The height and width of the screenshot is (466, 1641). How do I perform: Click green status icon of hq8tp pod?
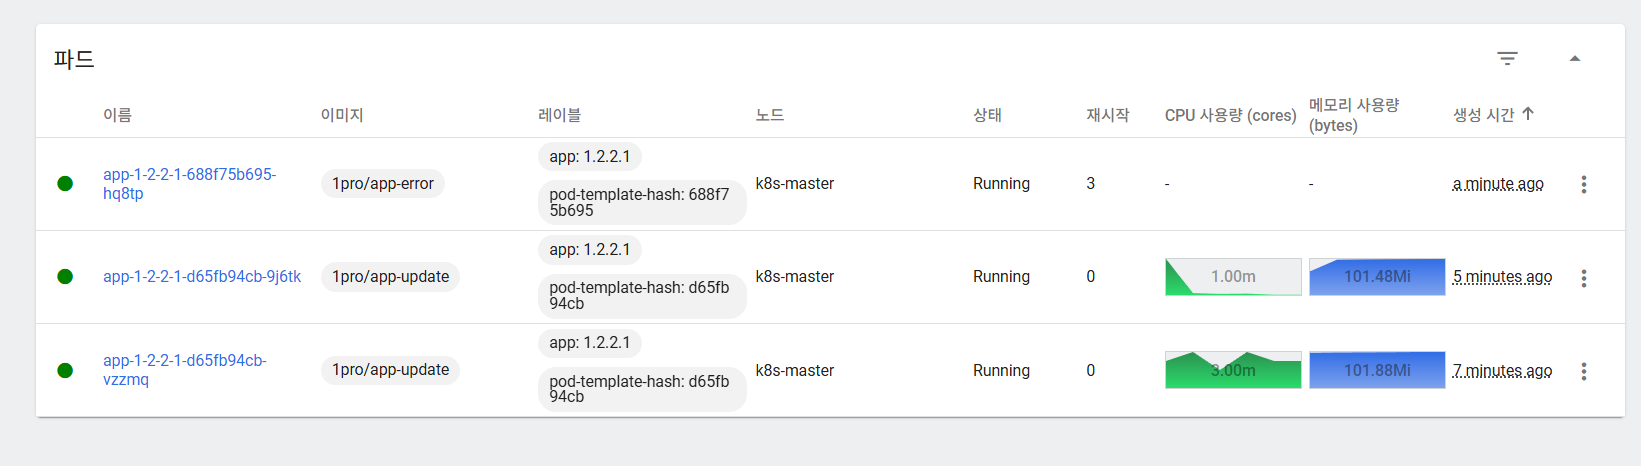coord(65,183)
